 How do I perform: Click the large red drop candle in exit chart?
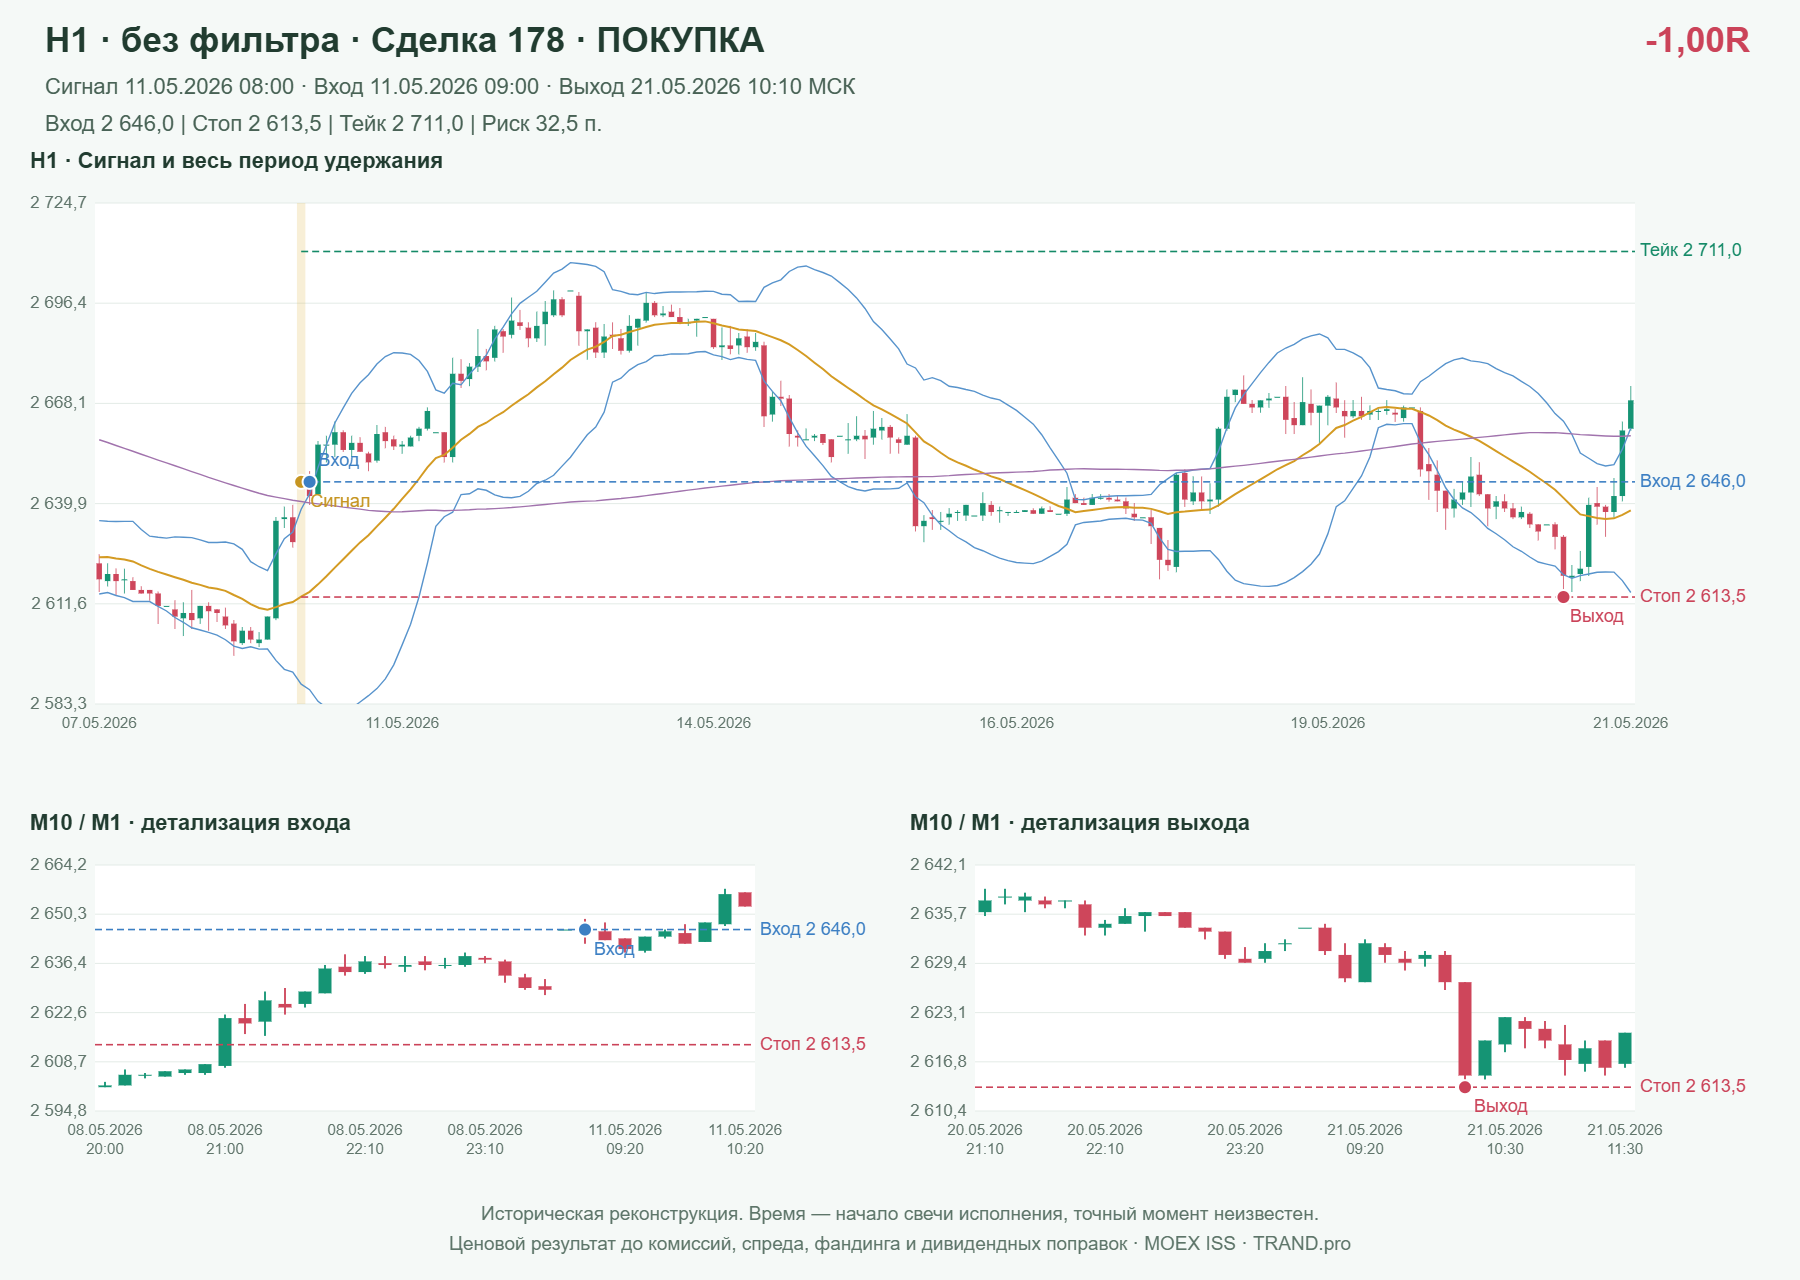coord(1465,1029)
